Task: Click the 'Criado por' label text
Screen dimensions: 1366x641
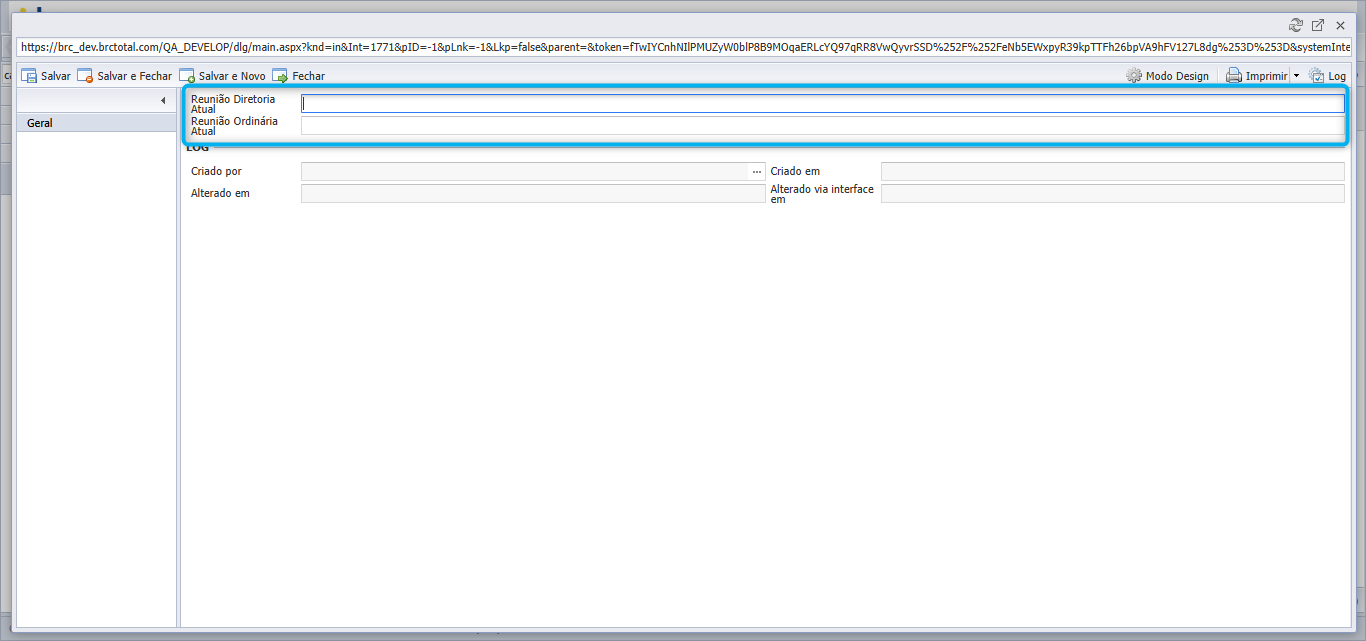Action: click(x=216, y=172)
